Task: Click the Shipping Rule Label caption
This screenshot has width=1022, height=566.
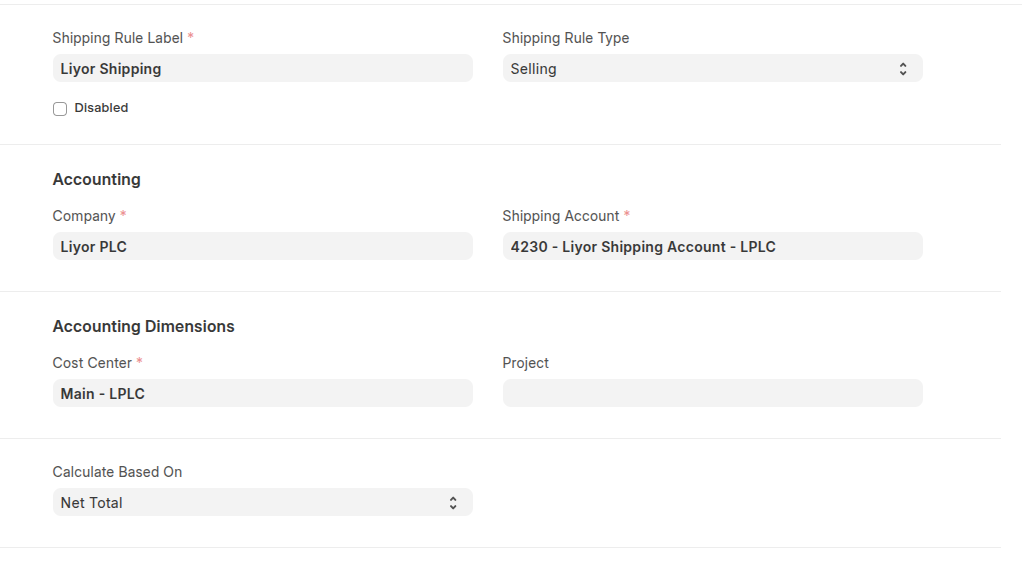Action: 117,38
